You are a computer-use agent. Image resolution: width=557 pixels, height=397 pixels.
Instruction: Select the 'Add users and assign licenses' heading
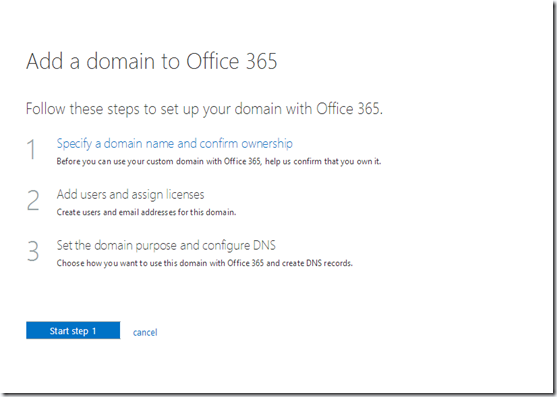pos(130,194)
